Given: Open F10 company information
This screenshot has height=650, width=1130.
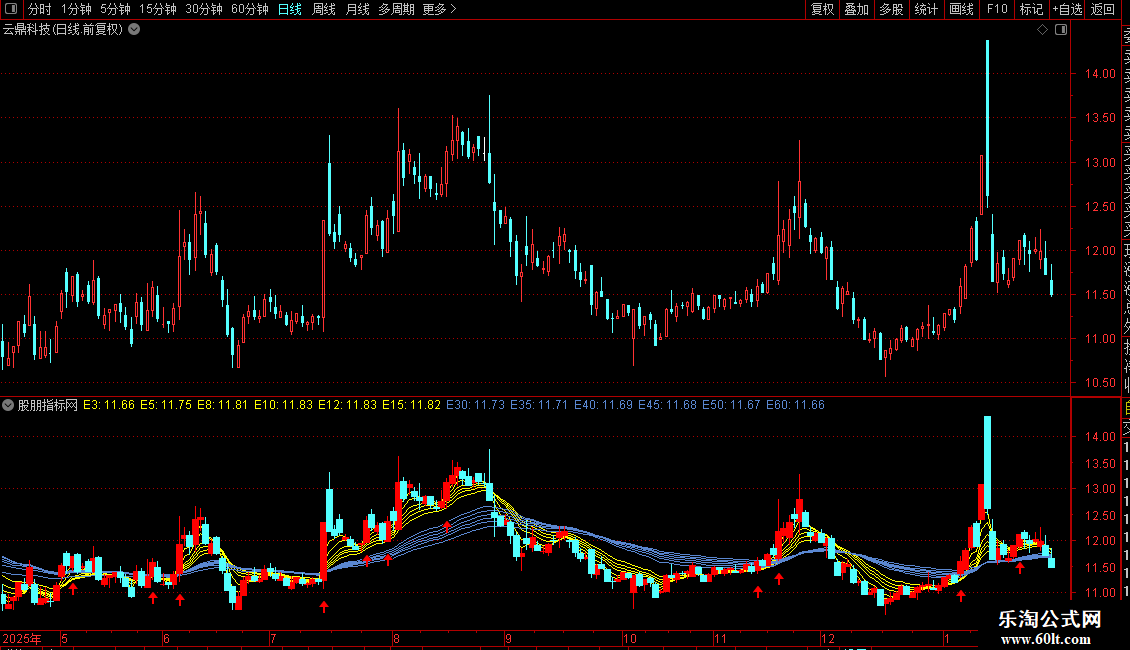Looking at the screenshot, I should pos(997,9).
